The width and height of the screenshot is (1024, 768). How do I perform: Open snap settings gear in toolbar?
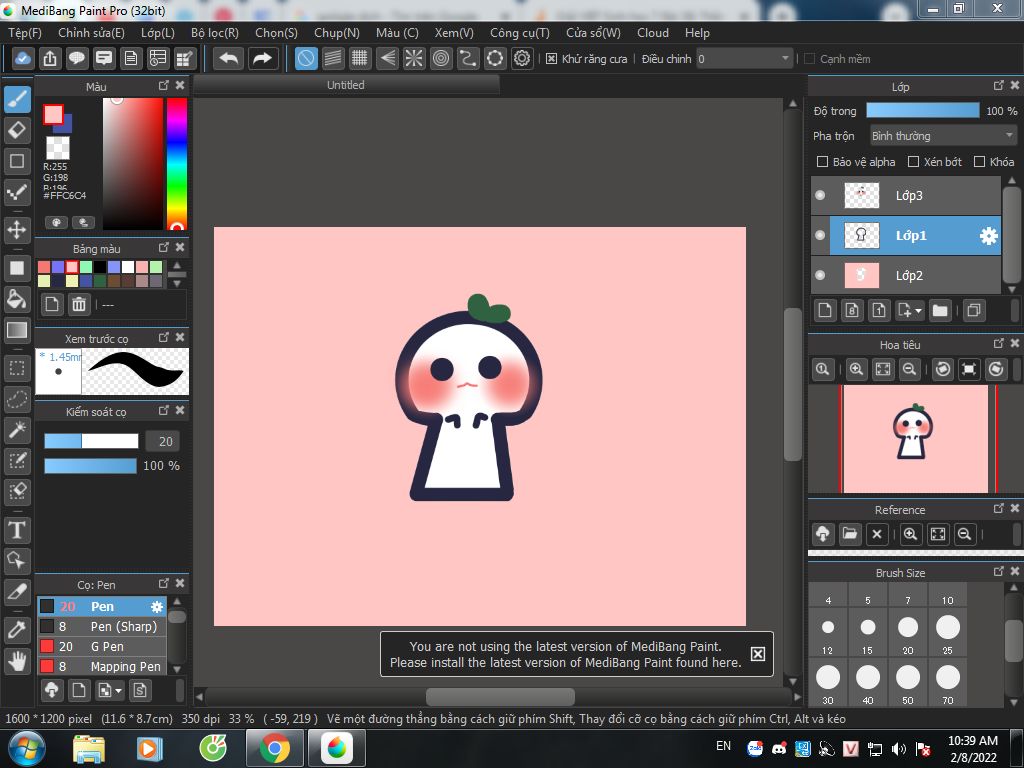pyautogui.click(x=522, y=59)
